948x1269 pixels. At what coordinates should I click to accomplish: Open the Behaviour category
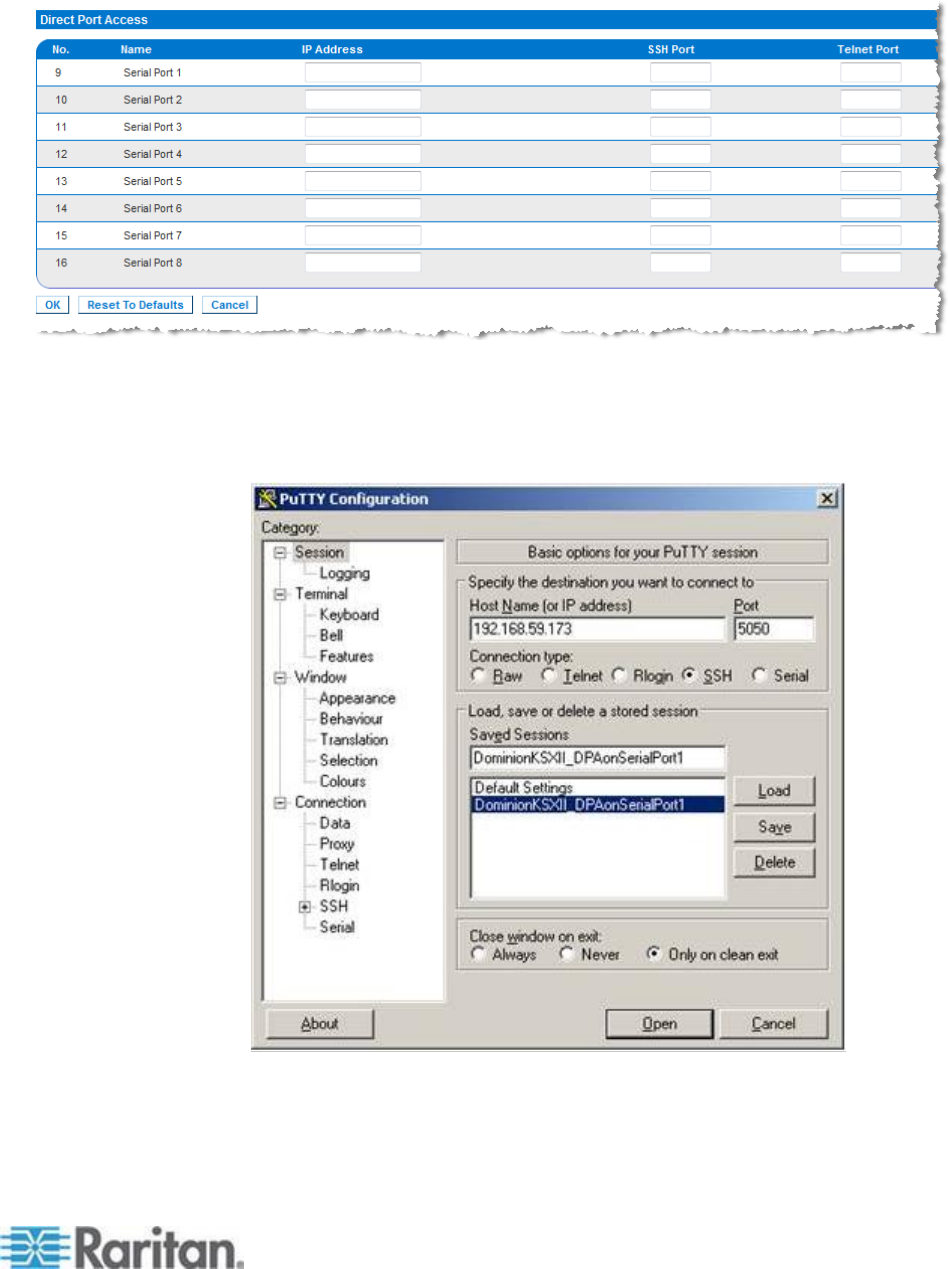coord(351,719)
